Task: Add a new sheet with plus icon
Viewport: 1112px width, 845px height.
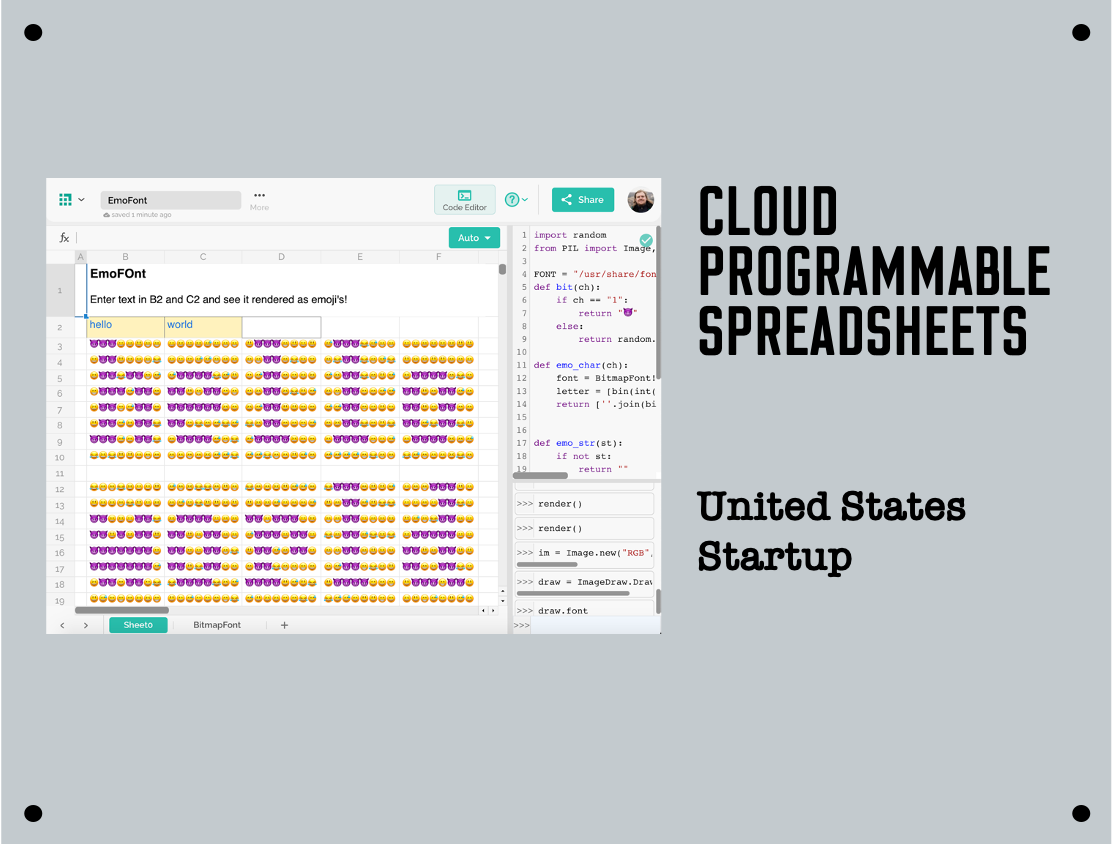Action: tap(284, 625)
